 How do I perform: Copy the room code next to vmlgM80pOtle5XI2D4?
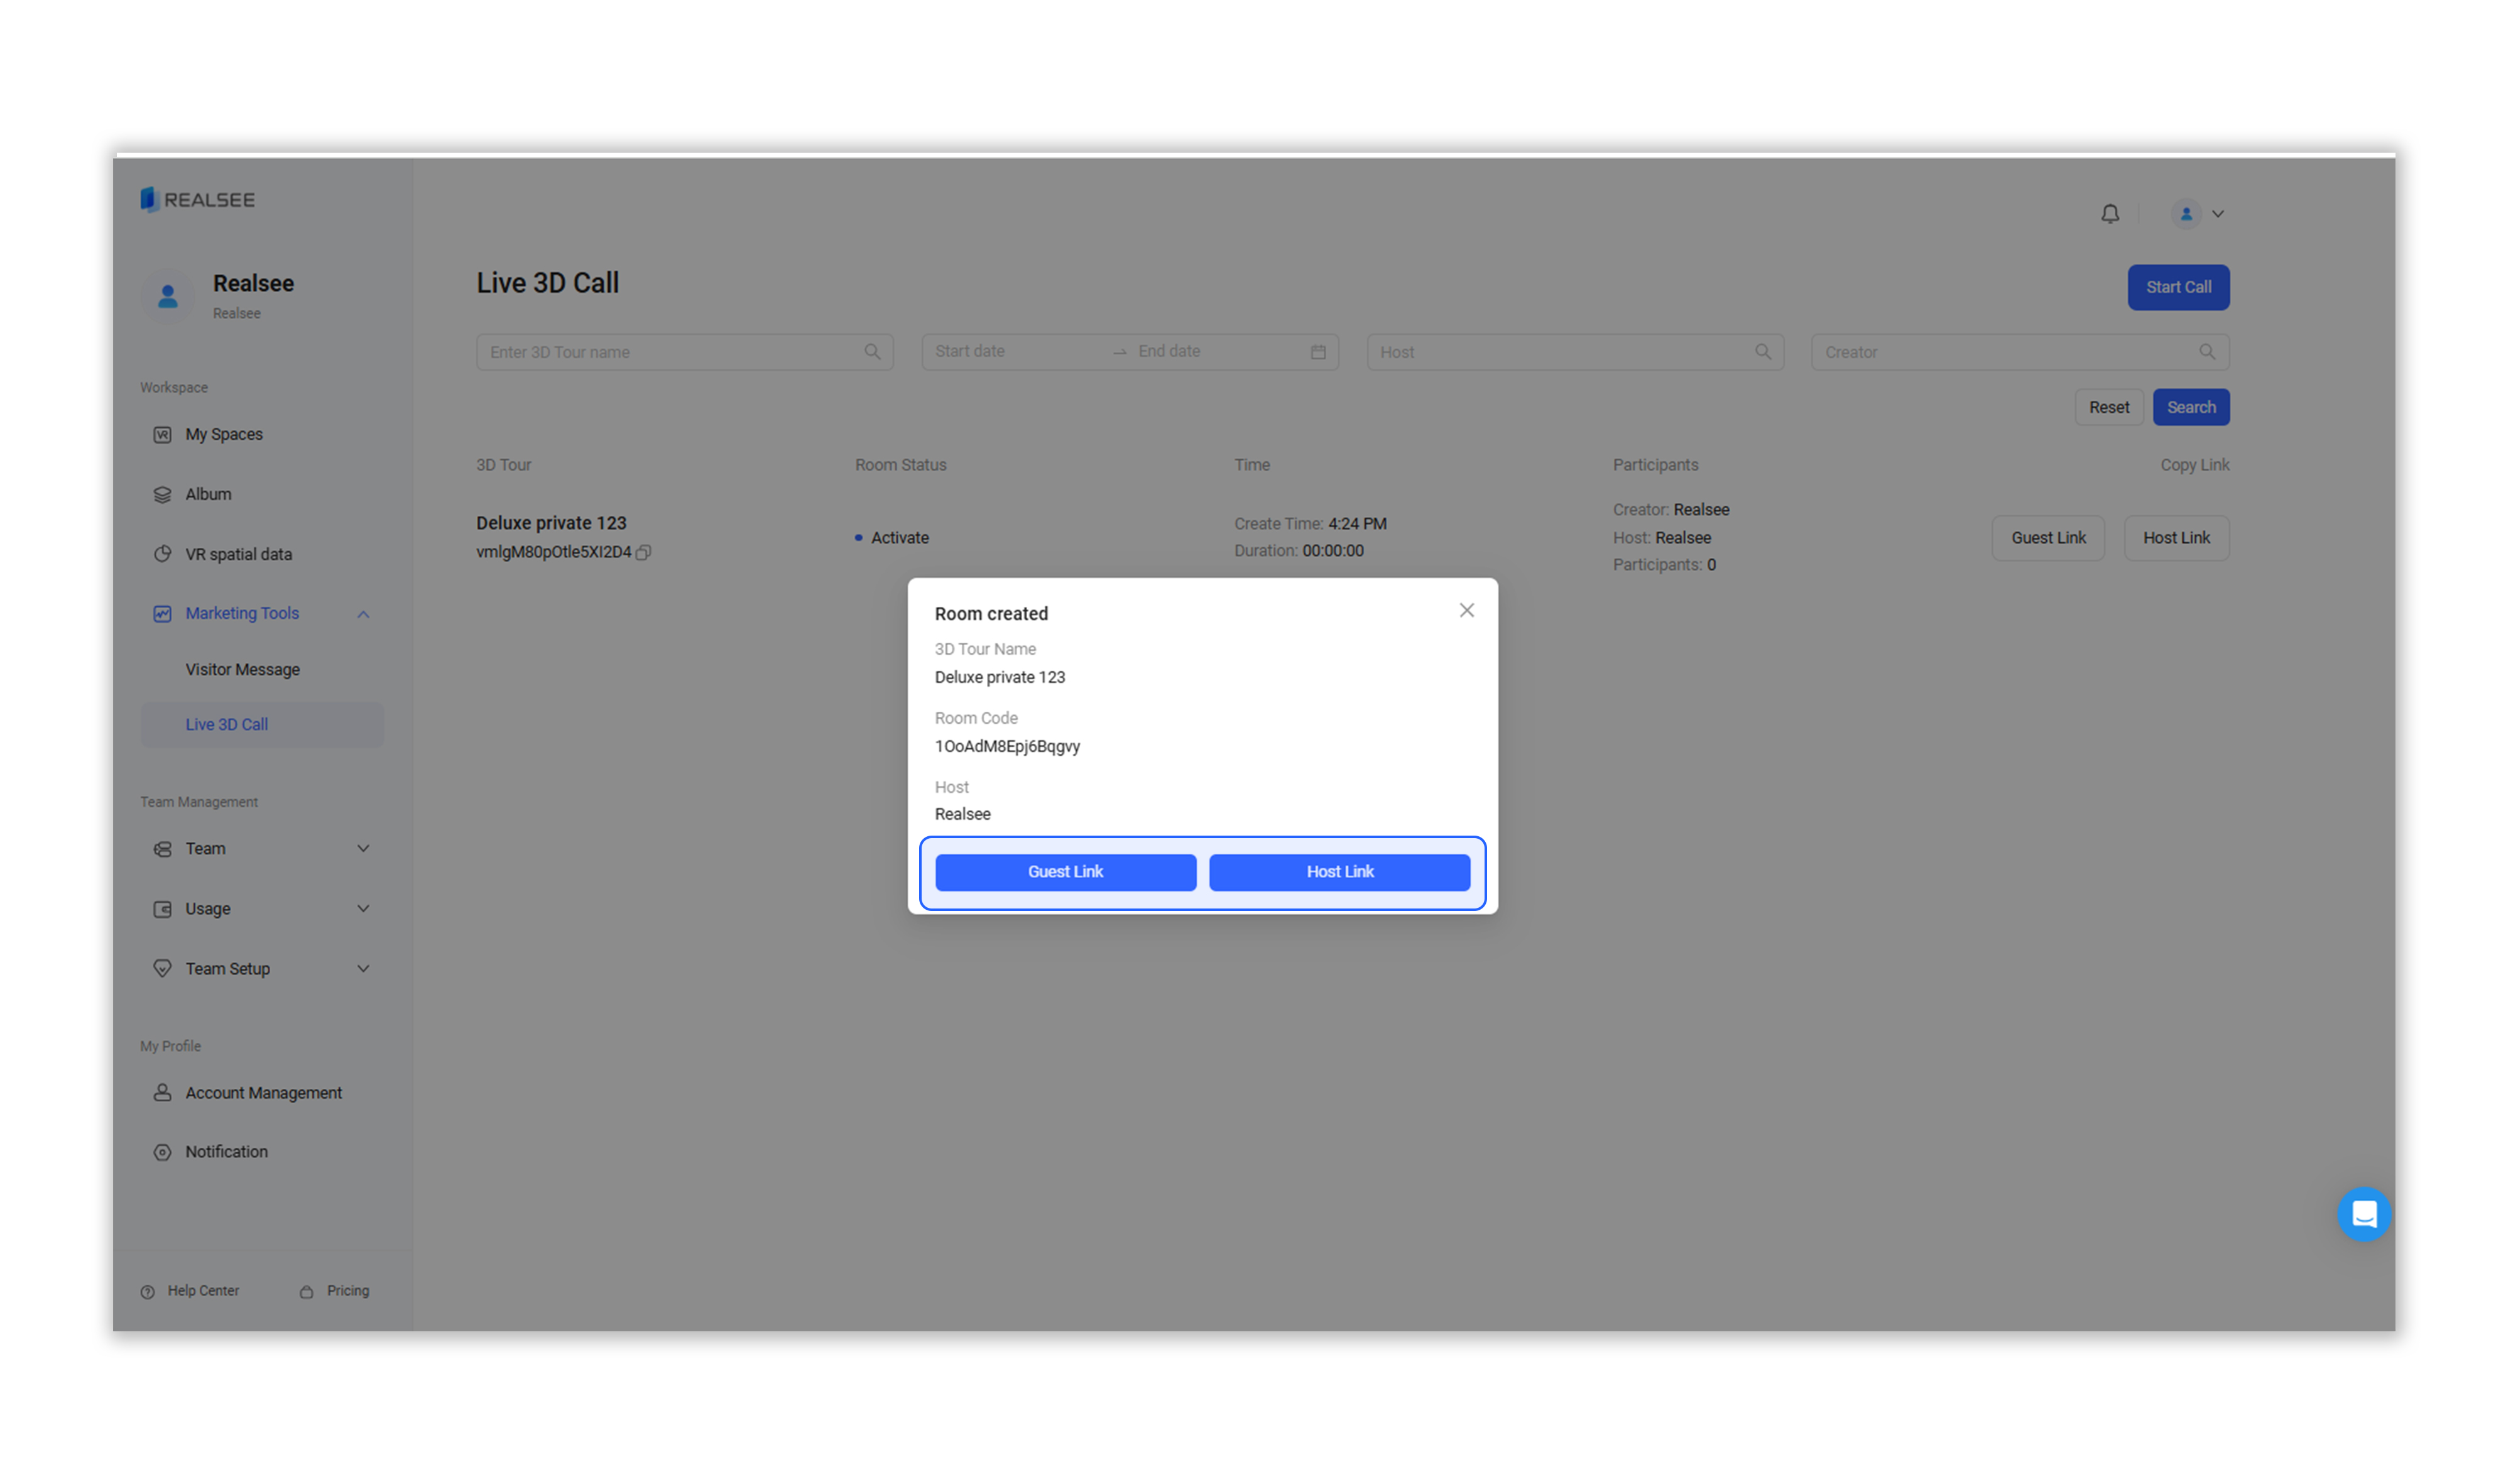[644, 552]
